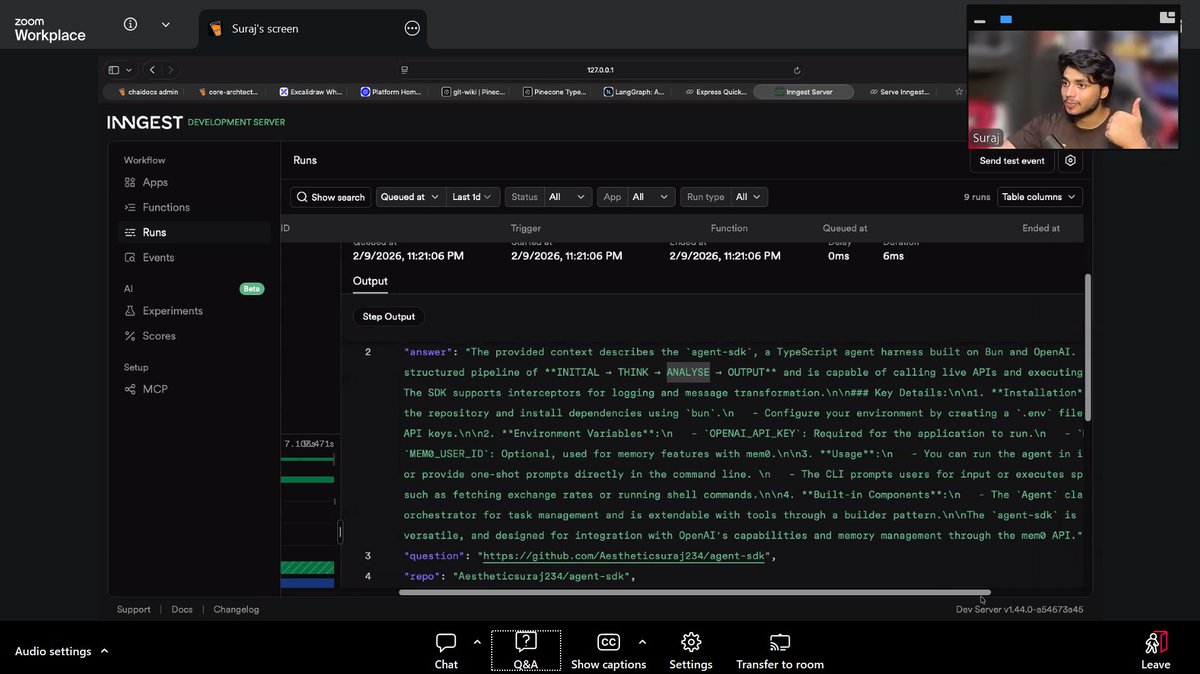Click the vertical scrollbar of the runs panel
The width and height of the screenshot is (1200, 674).
pyautogui.click(x=1088, y=347)
